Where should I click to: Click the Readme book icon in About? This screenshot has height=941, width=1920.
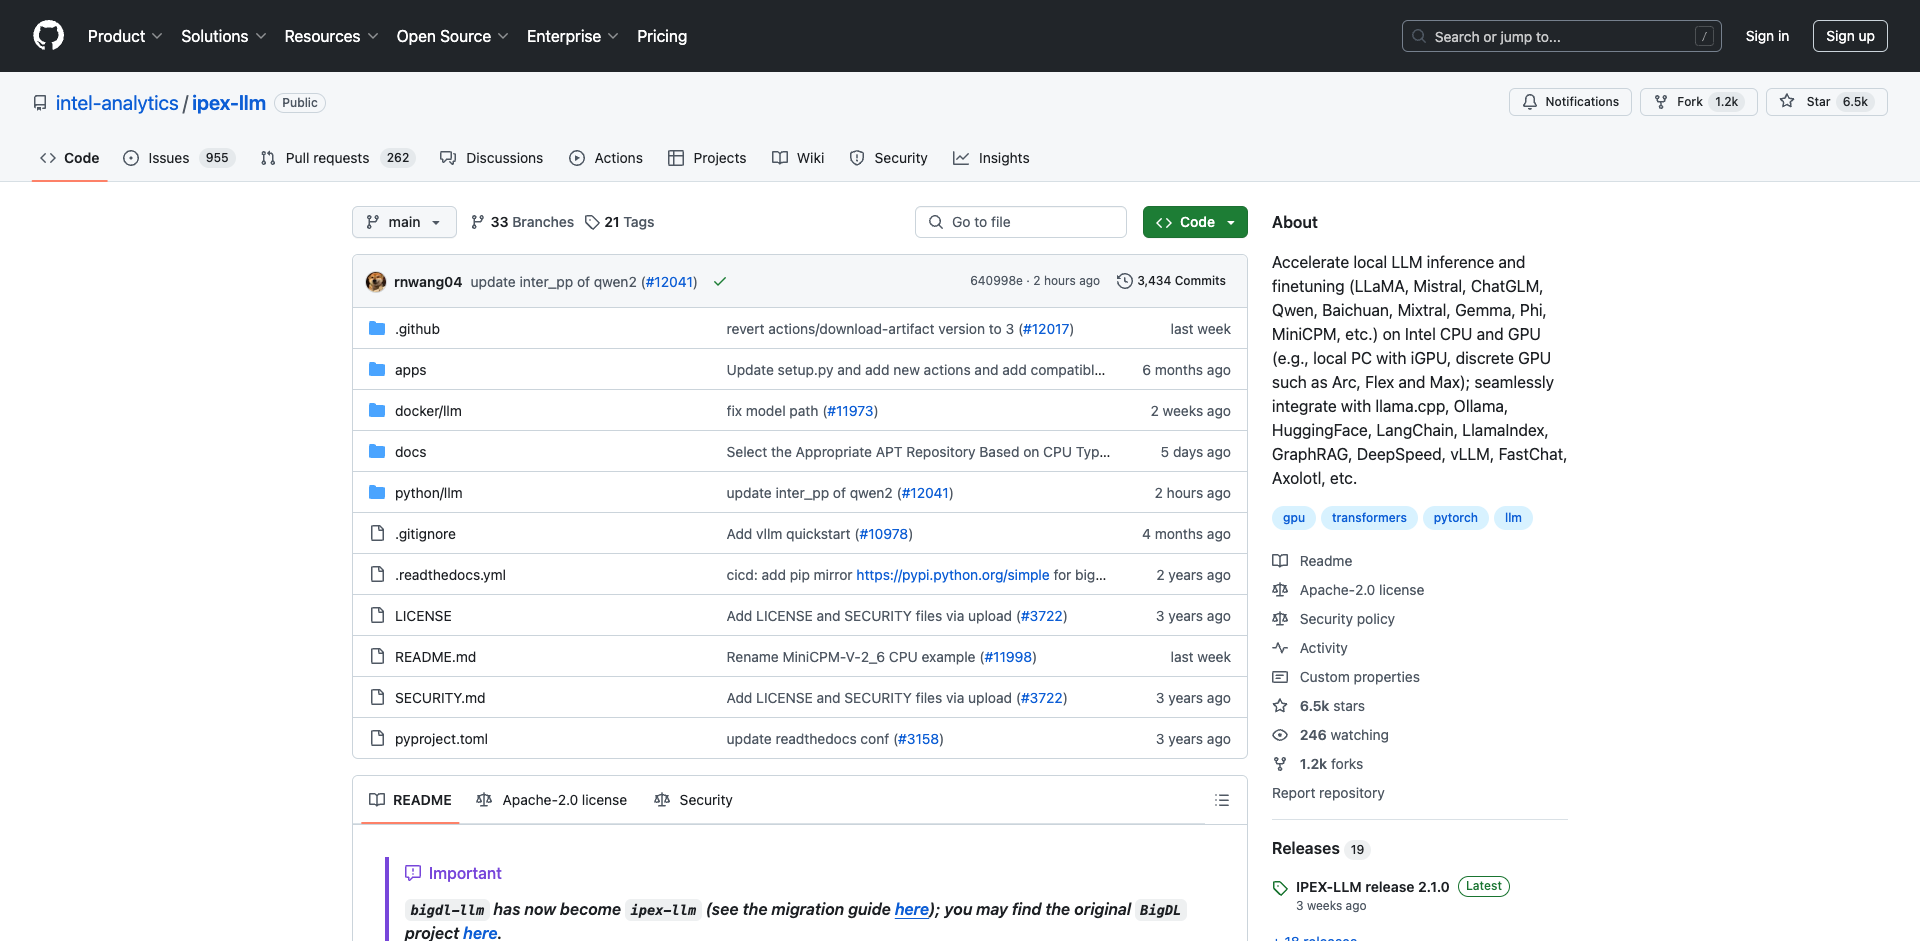coord(1280,561)
